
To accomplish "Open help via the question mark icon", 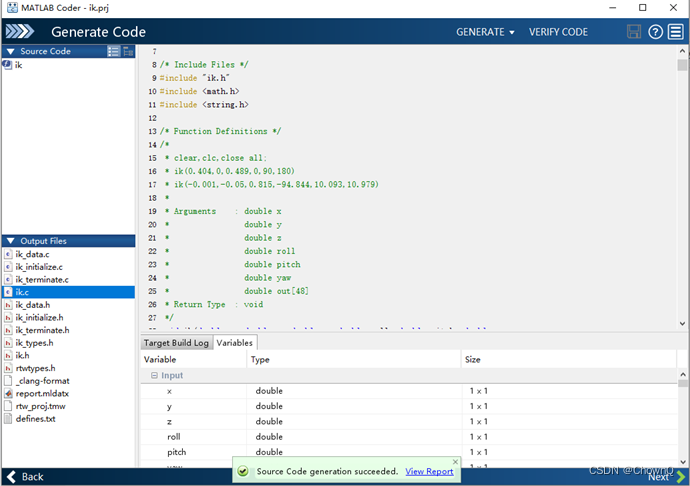I will [x=655, y=32].
